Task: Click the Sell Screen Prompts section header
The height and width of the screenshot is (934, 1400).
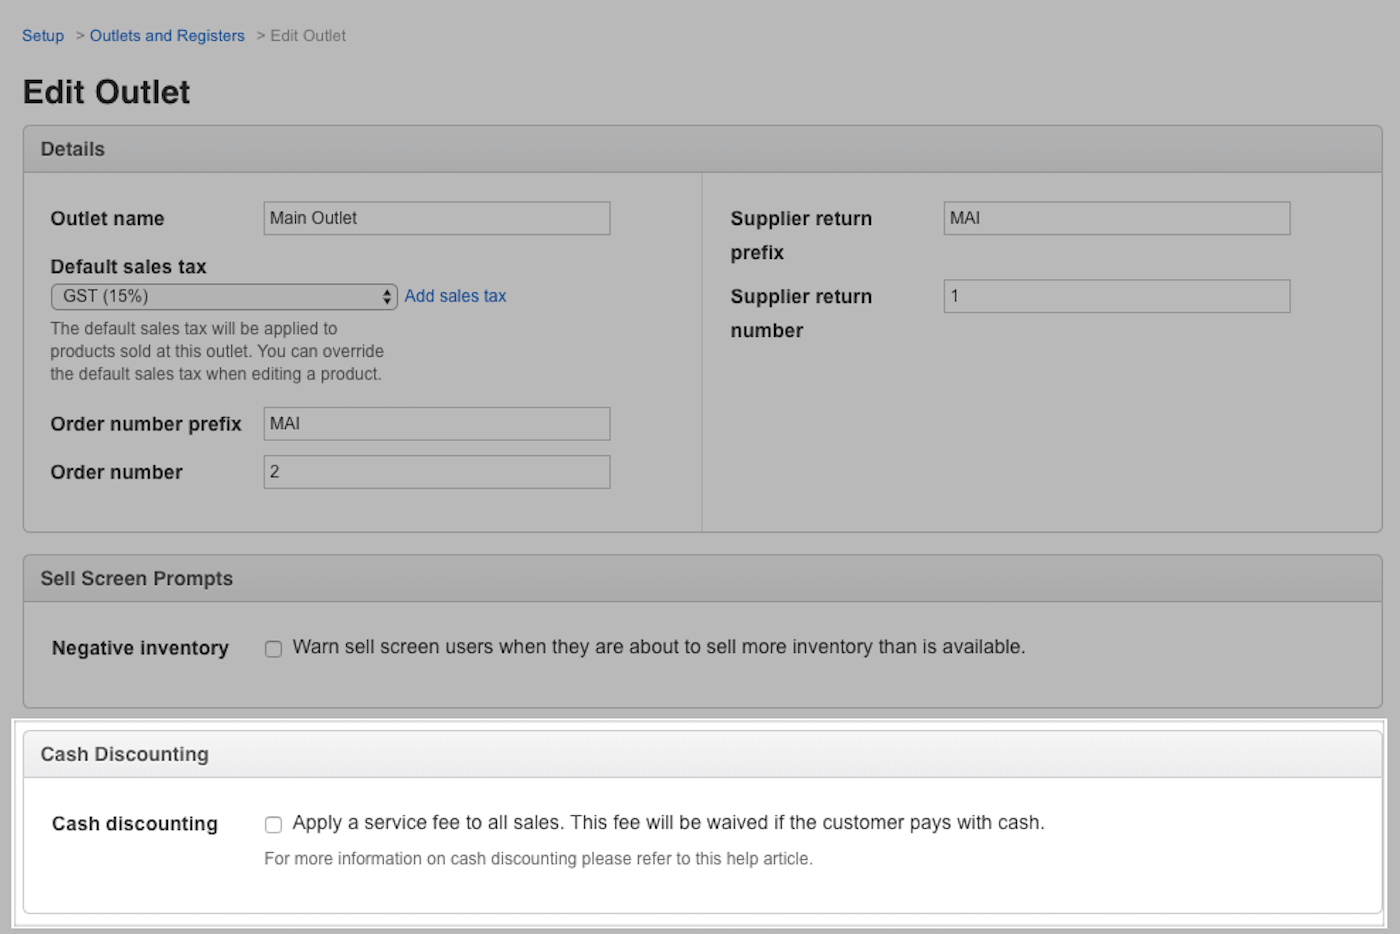Action: click(x=136, y=579)
